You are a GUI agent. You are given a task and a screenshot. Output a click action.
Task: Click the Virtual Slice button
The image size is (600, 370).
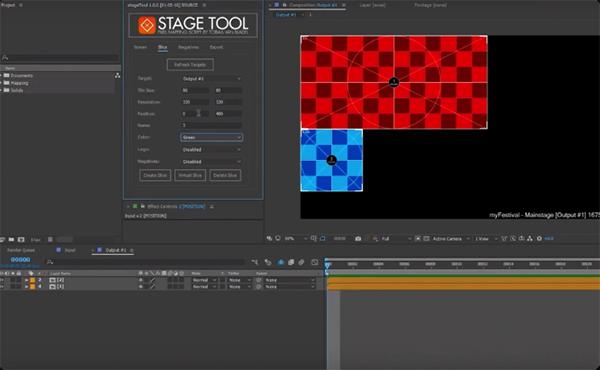[190, 175]
